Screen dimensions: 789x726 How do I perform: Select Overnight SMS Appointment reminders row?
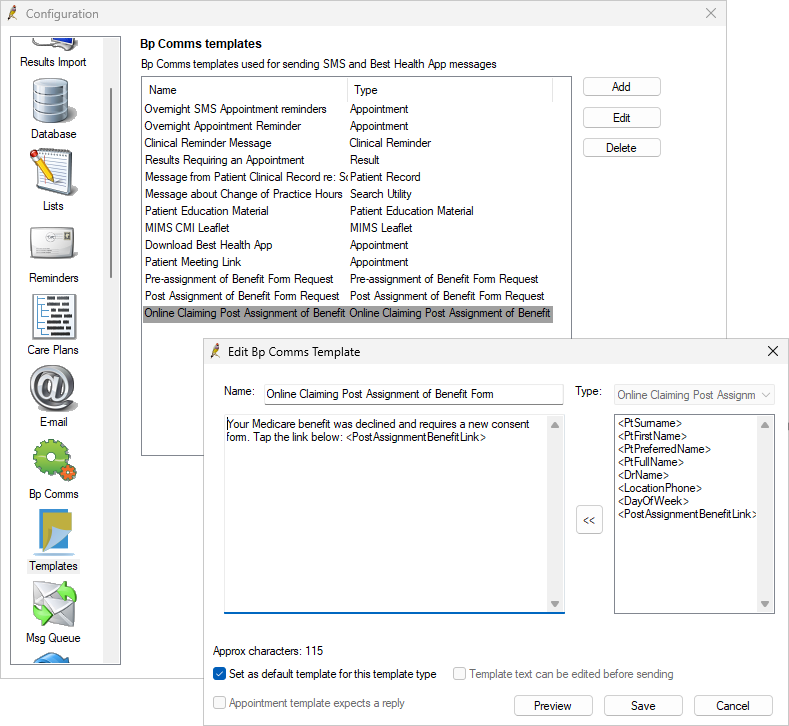tap(348, 109)
